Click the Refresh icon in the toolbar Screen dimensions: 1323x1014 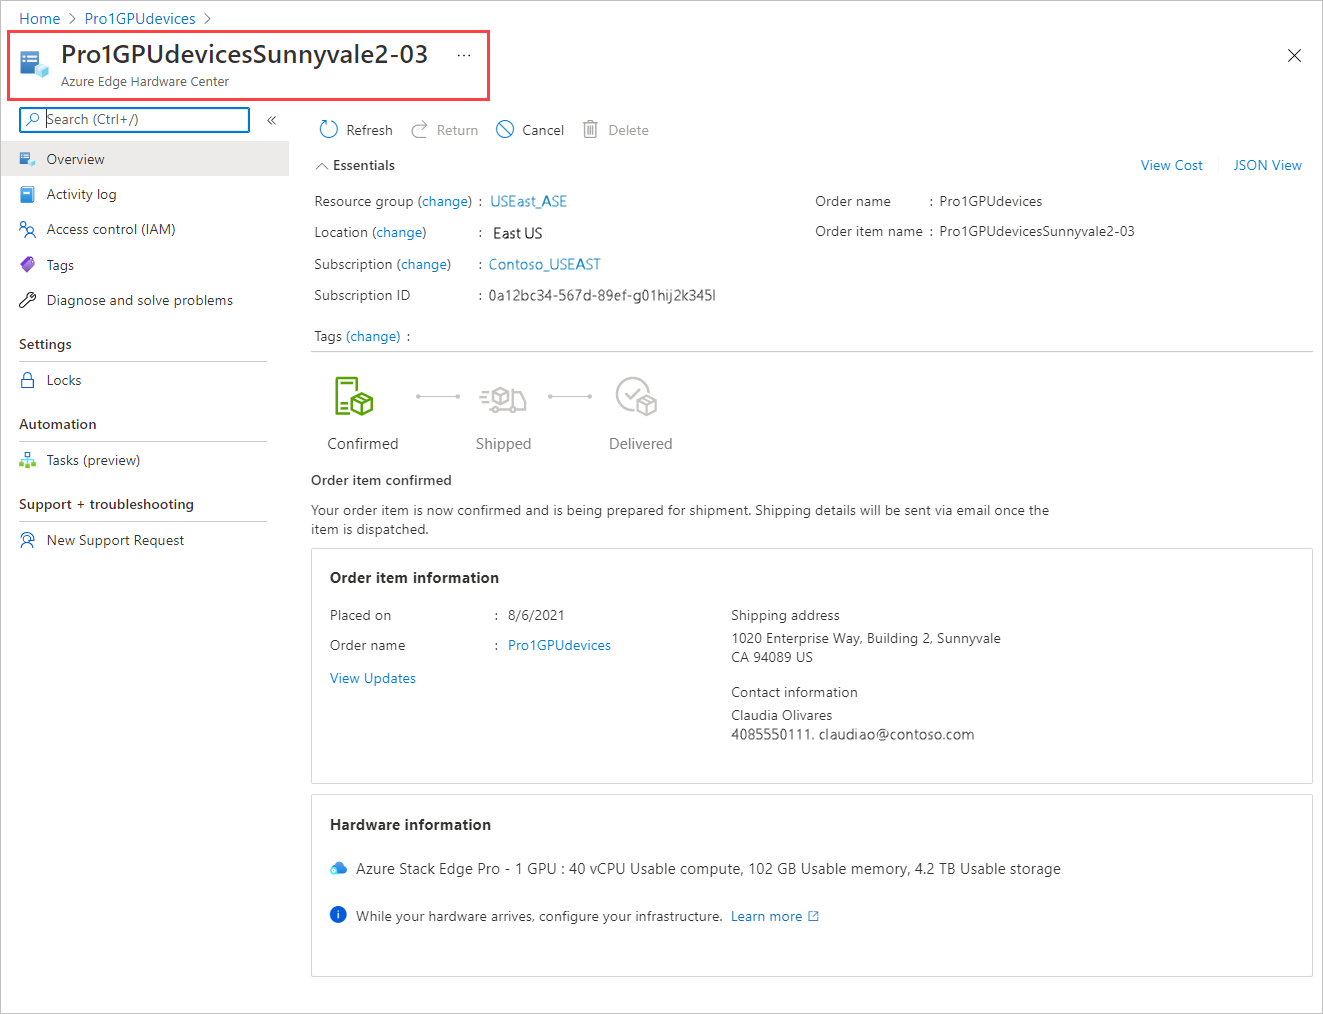tap(329, 129)
